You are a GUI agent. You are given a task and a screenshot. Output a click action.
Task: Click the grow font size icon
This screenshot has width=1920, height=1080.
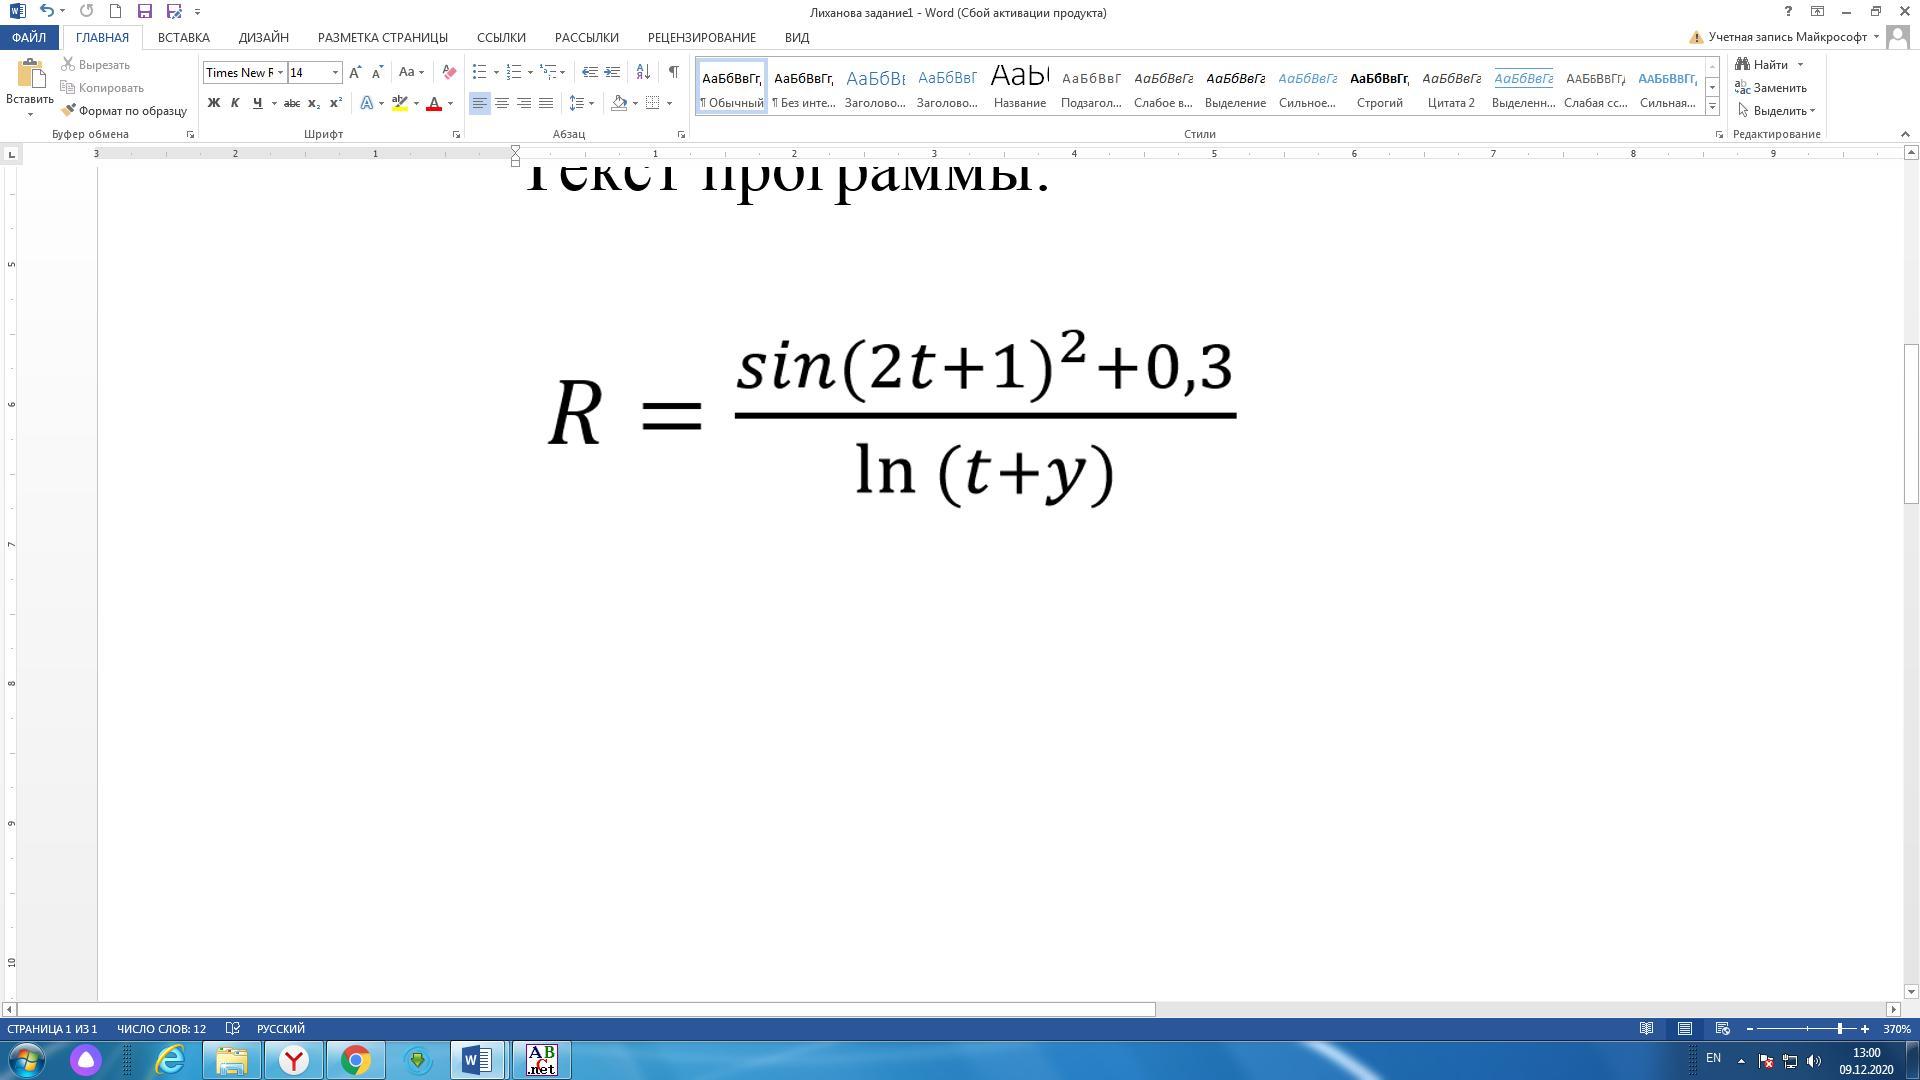pyautogui.click(x=355, y=72)
